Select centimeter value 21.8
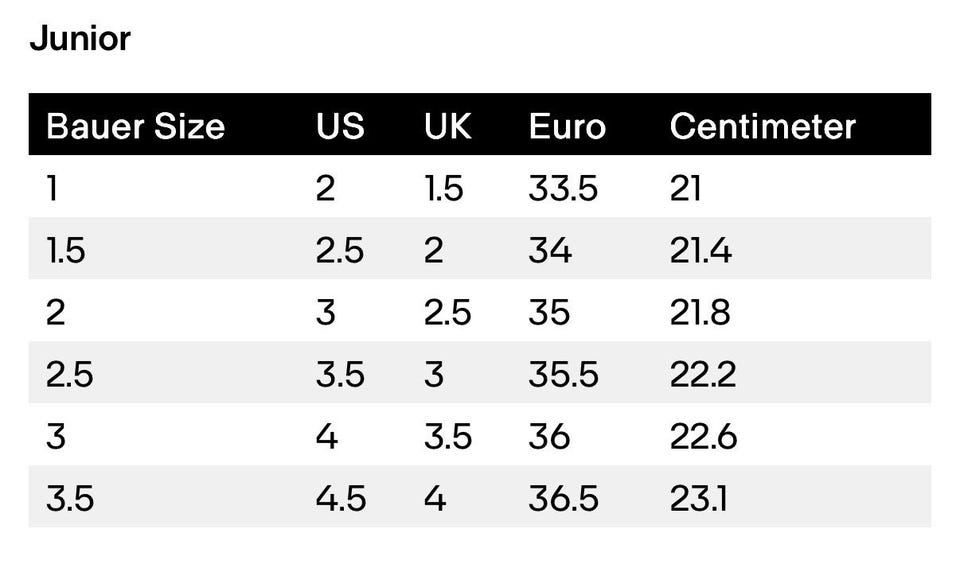Image resolution: width=960 pixels, height=564 pixels. [700, 312]
